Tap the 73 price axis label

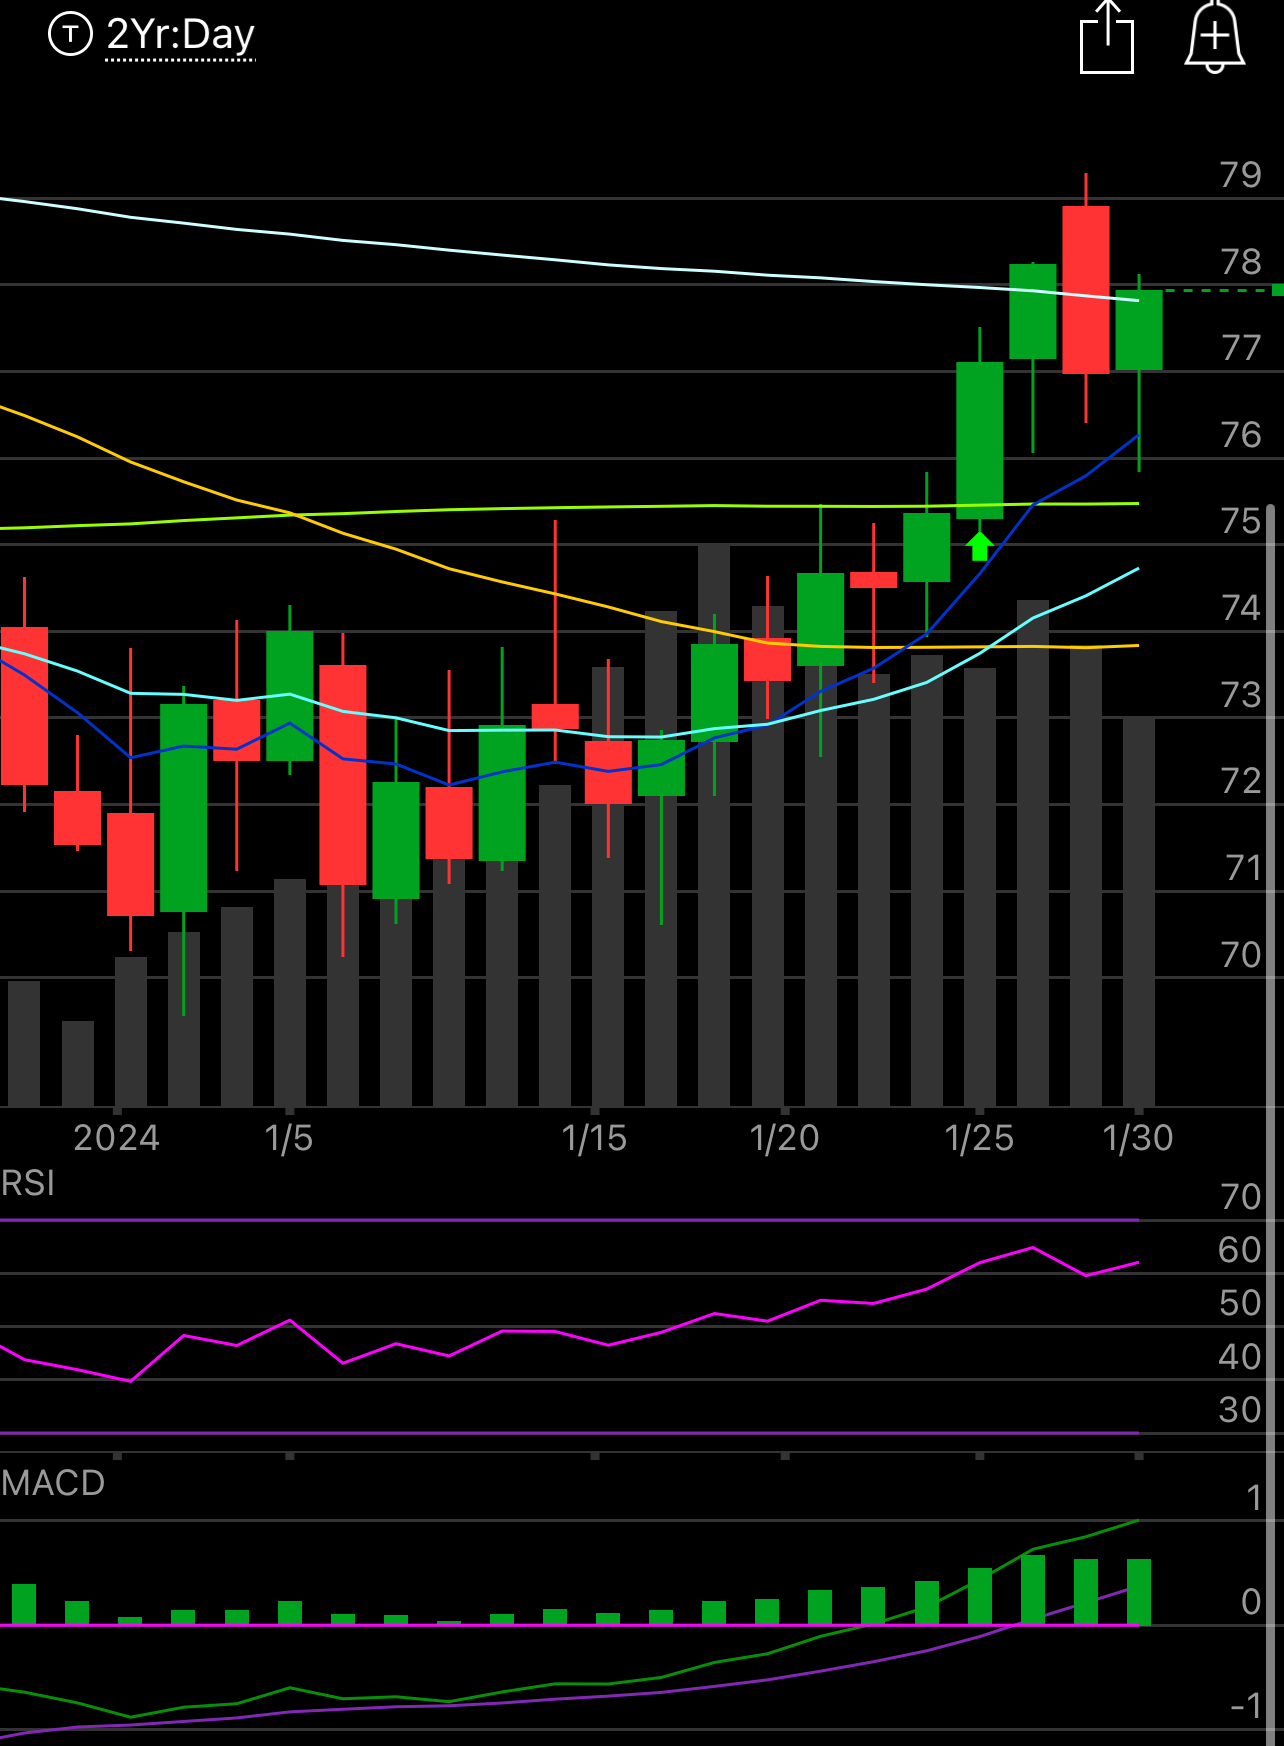pos(1241,695)
